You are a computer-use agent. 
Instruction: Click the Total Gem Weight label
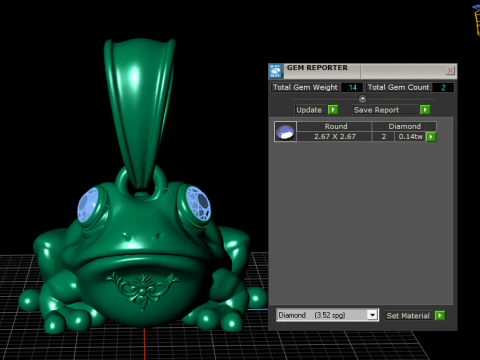[305, 87]
